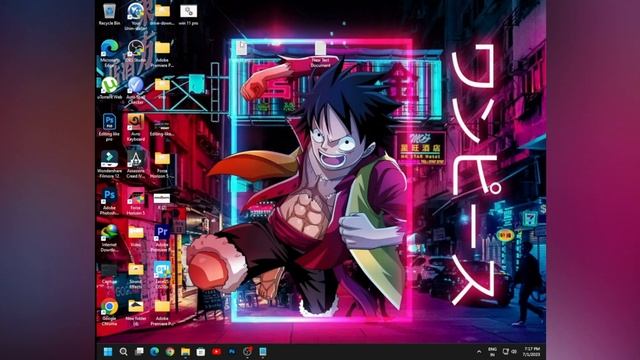Open the win 11 pro settings file
The height and width of the screenshot is (360, 640).
[x=188, y=15]
